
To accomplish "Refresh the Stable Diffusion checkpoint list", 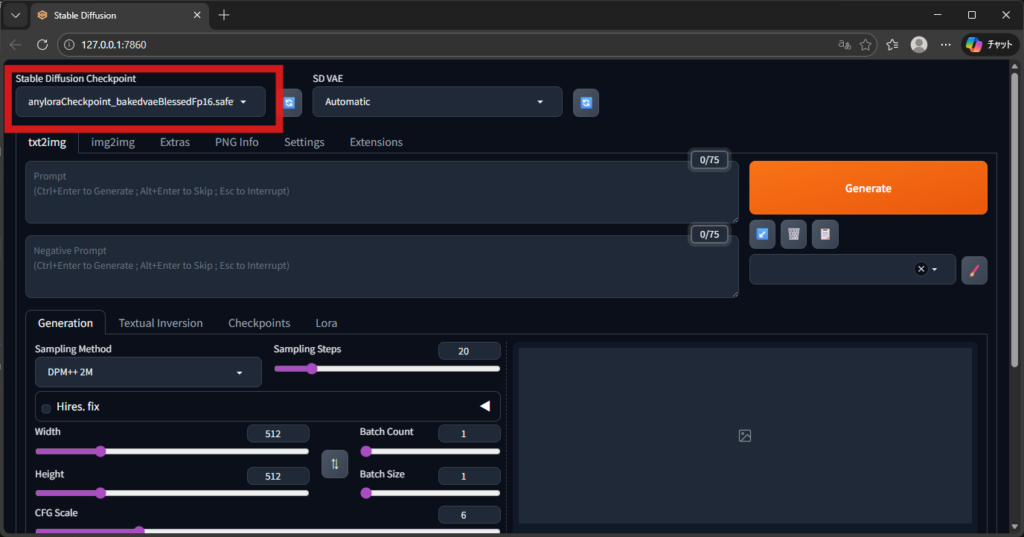I will (290, 102).
